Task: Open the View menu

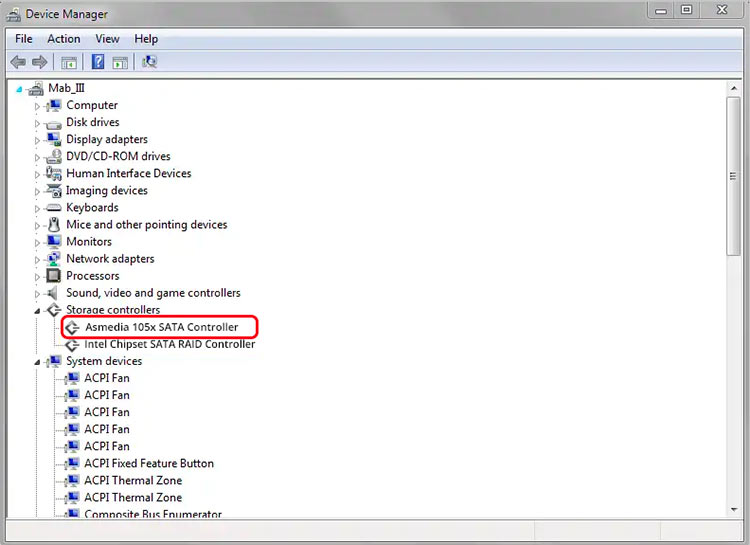Action: (107, 39)
